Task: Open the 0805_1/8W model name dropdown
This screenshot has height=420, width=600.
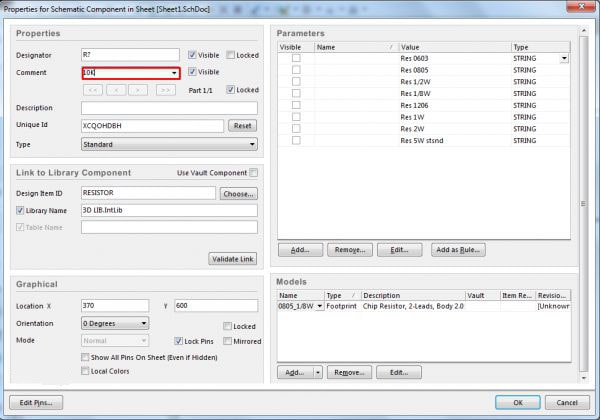Action: pyautogui.click(x=320, y=306)
